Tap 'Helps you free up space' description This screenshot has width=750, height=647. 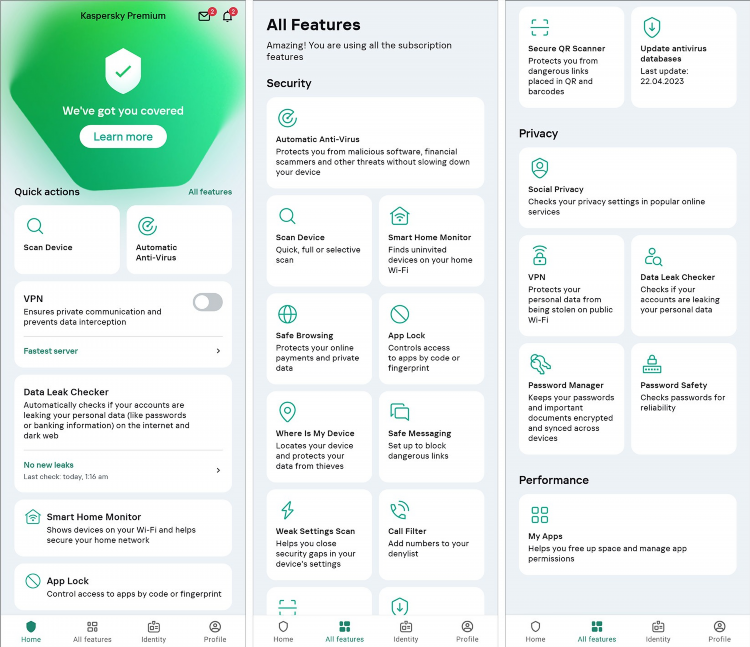click(x=607, y=554)
